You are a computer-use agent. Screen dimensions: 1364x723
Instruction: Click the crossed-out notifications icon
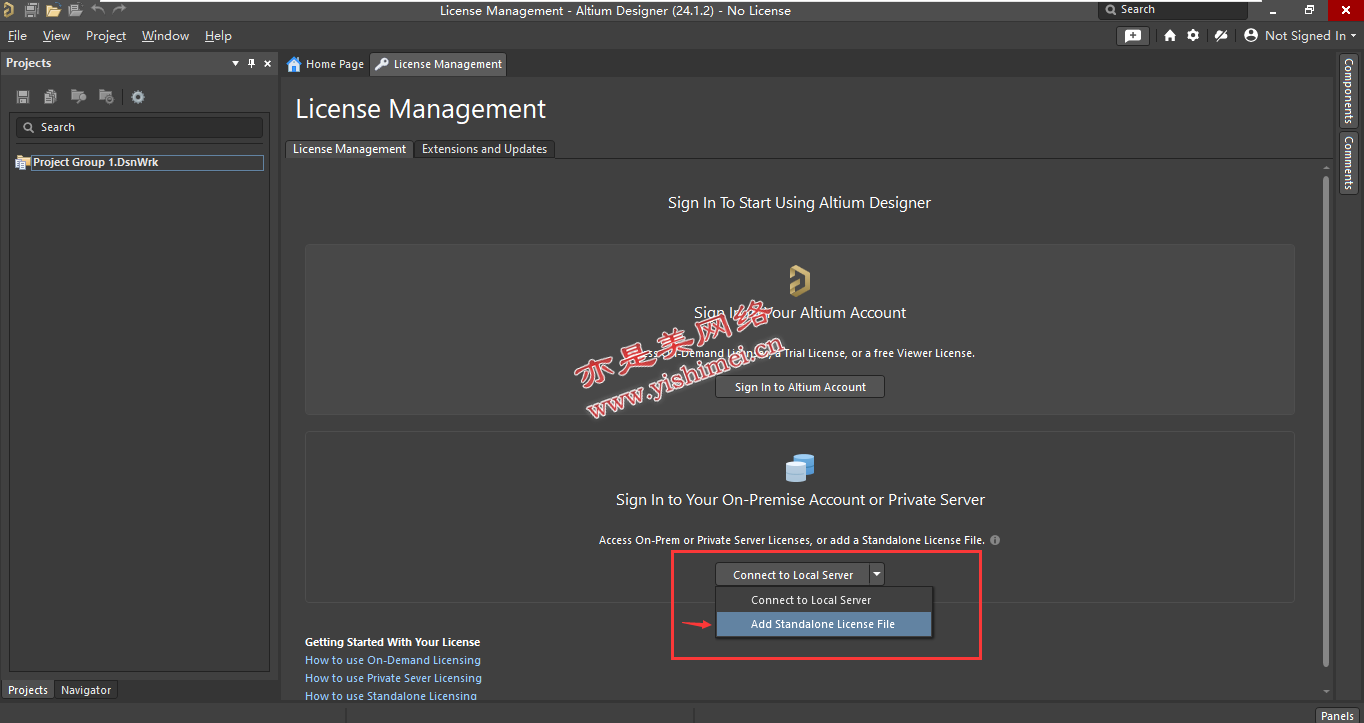click(1221, 35)
